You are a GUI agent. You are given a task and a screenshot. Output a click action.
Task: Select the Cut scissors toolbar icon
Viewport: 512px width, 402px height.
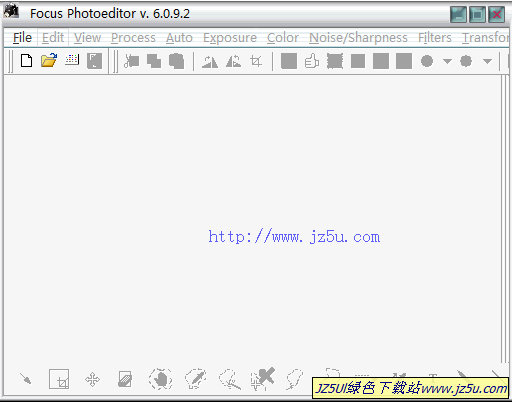click(132, 61)
